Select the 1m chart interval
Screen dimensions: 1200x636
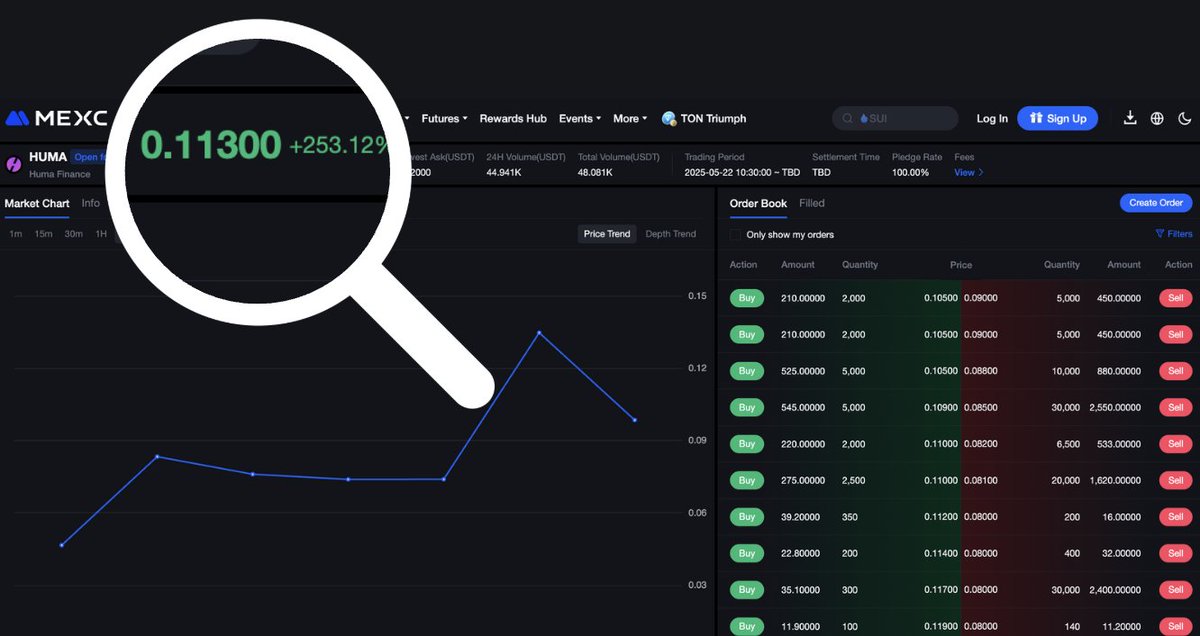coord(16,234)
